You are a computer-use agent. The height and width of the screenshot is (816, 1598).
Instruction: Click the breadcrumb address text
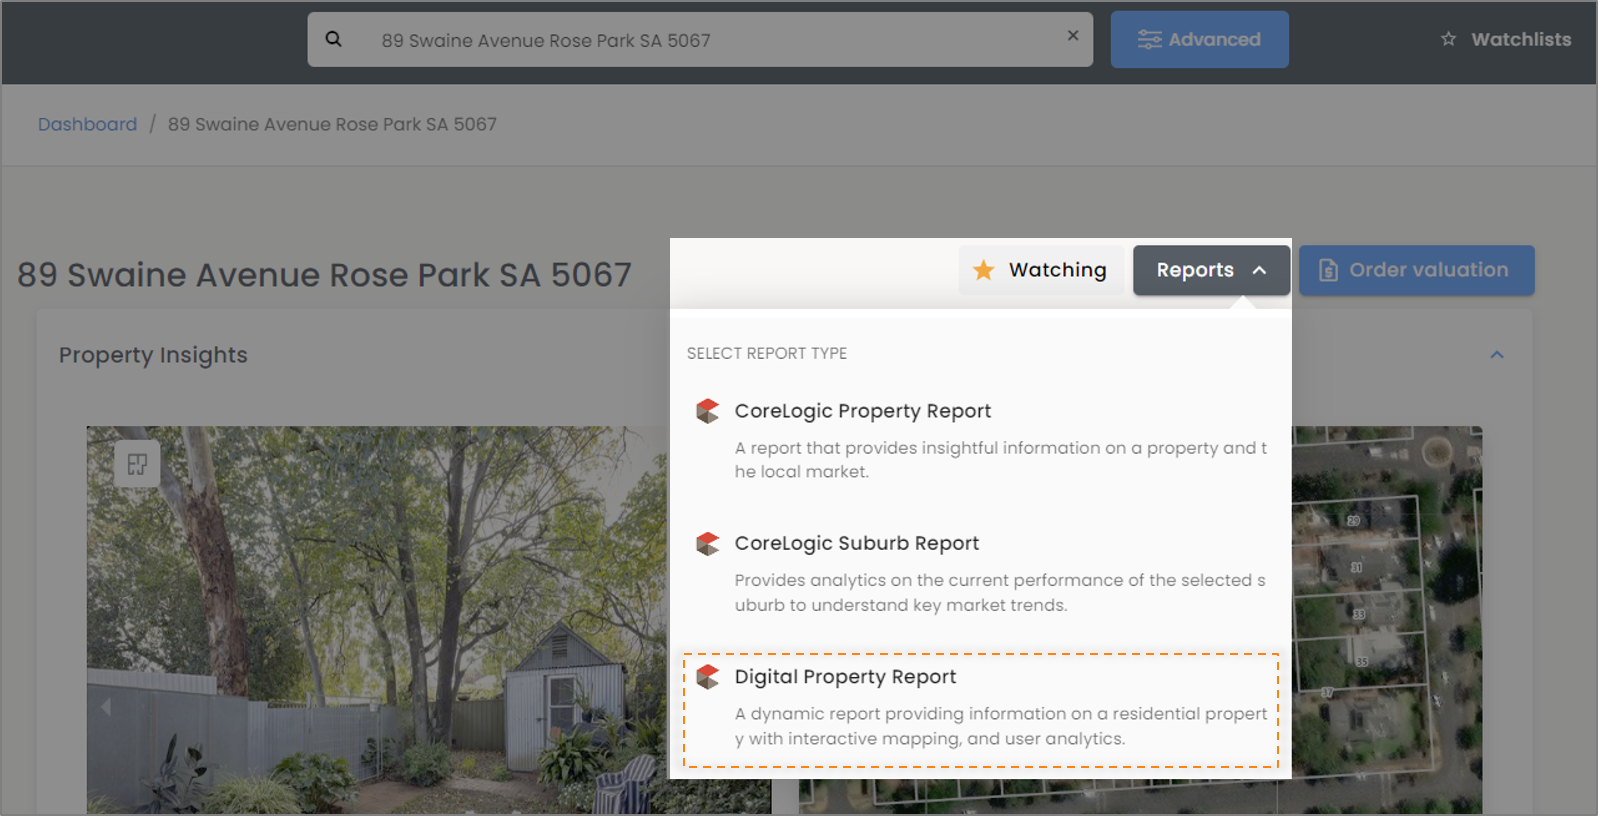[x=332, y=124]
